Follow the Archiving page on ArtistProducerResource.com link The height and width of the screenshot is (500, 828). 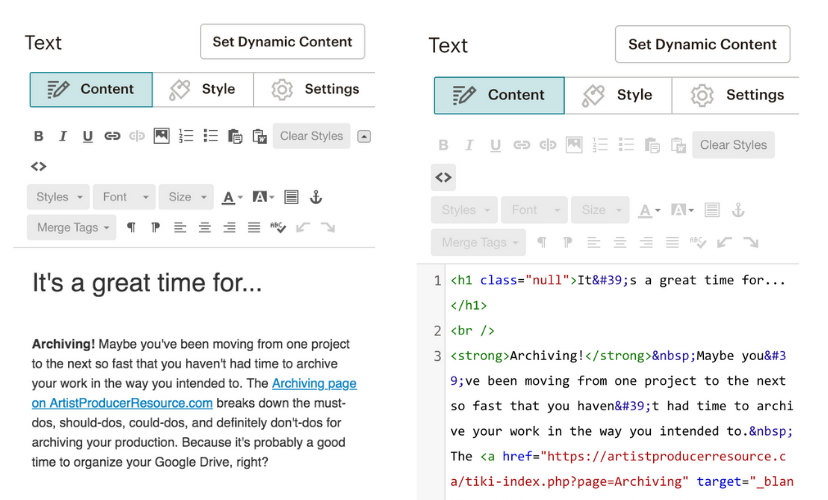pos(313,383)
